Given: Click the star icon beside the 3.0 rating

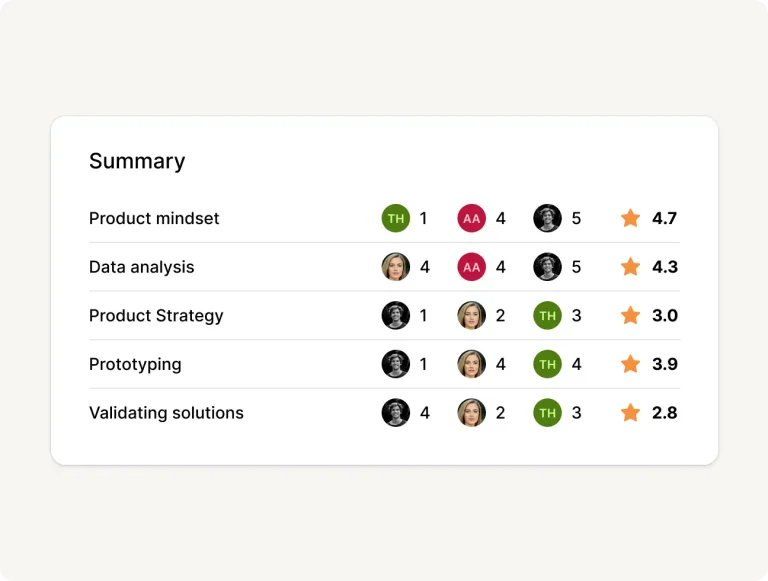Looking at the screenshot, I should coord(630,316).
